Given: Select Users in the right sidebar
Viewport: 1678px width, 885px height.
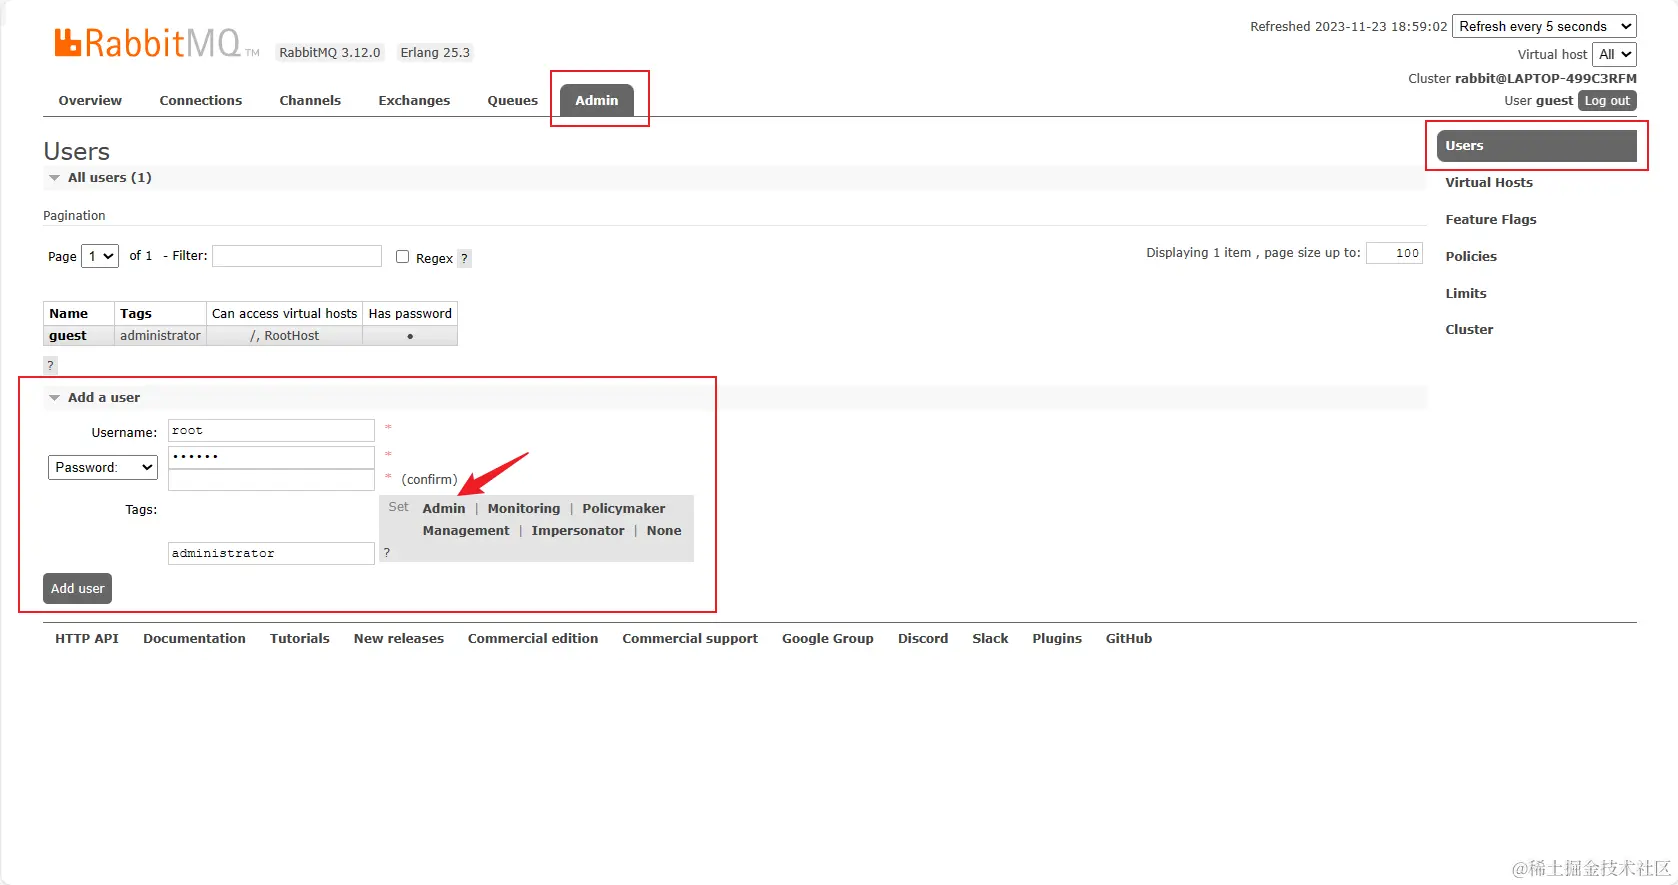Looking at the screenshot, I should tap(1536, 146).
